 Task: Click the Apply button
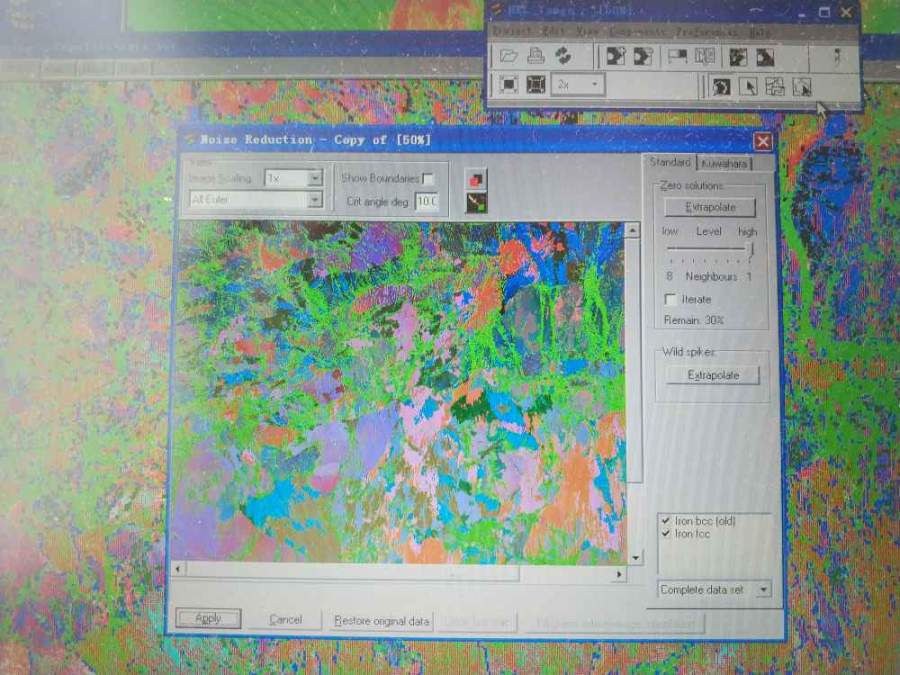[208, 618]
